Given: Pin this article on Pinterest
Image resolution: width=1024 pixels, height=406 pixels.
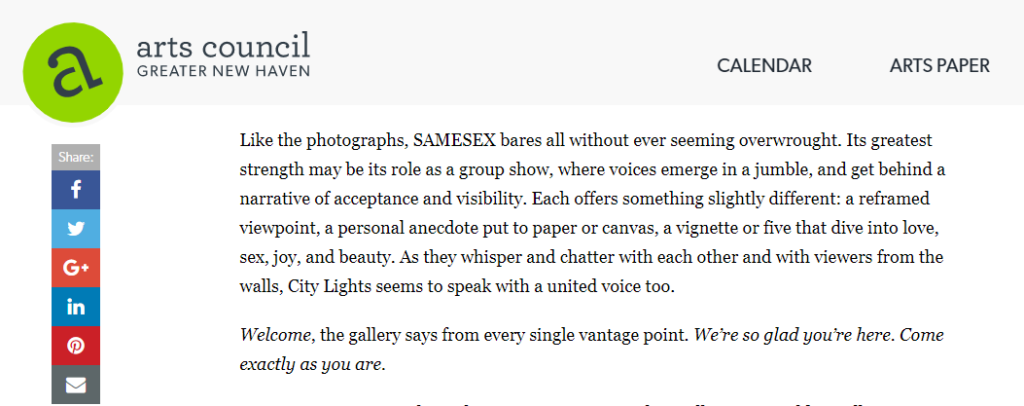Looking at the screenshot, I should coord(76,346).
